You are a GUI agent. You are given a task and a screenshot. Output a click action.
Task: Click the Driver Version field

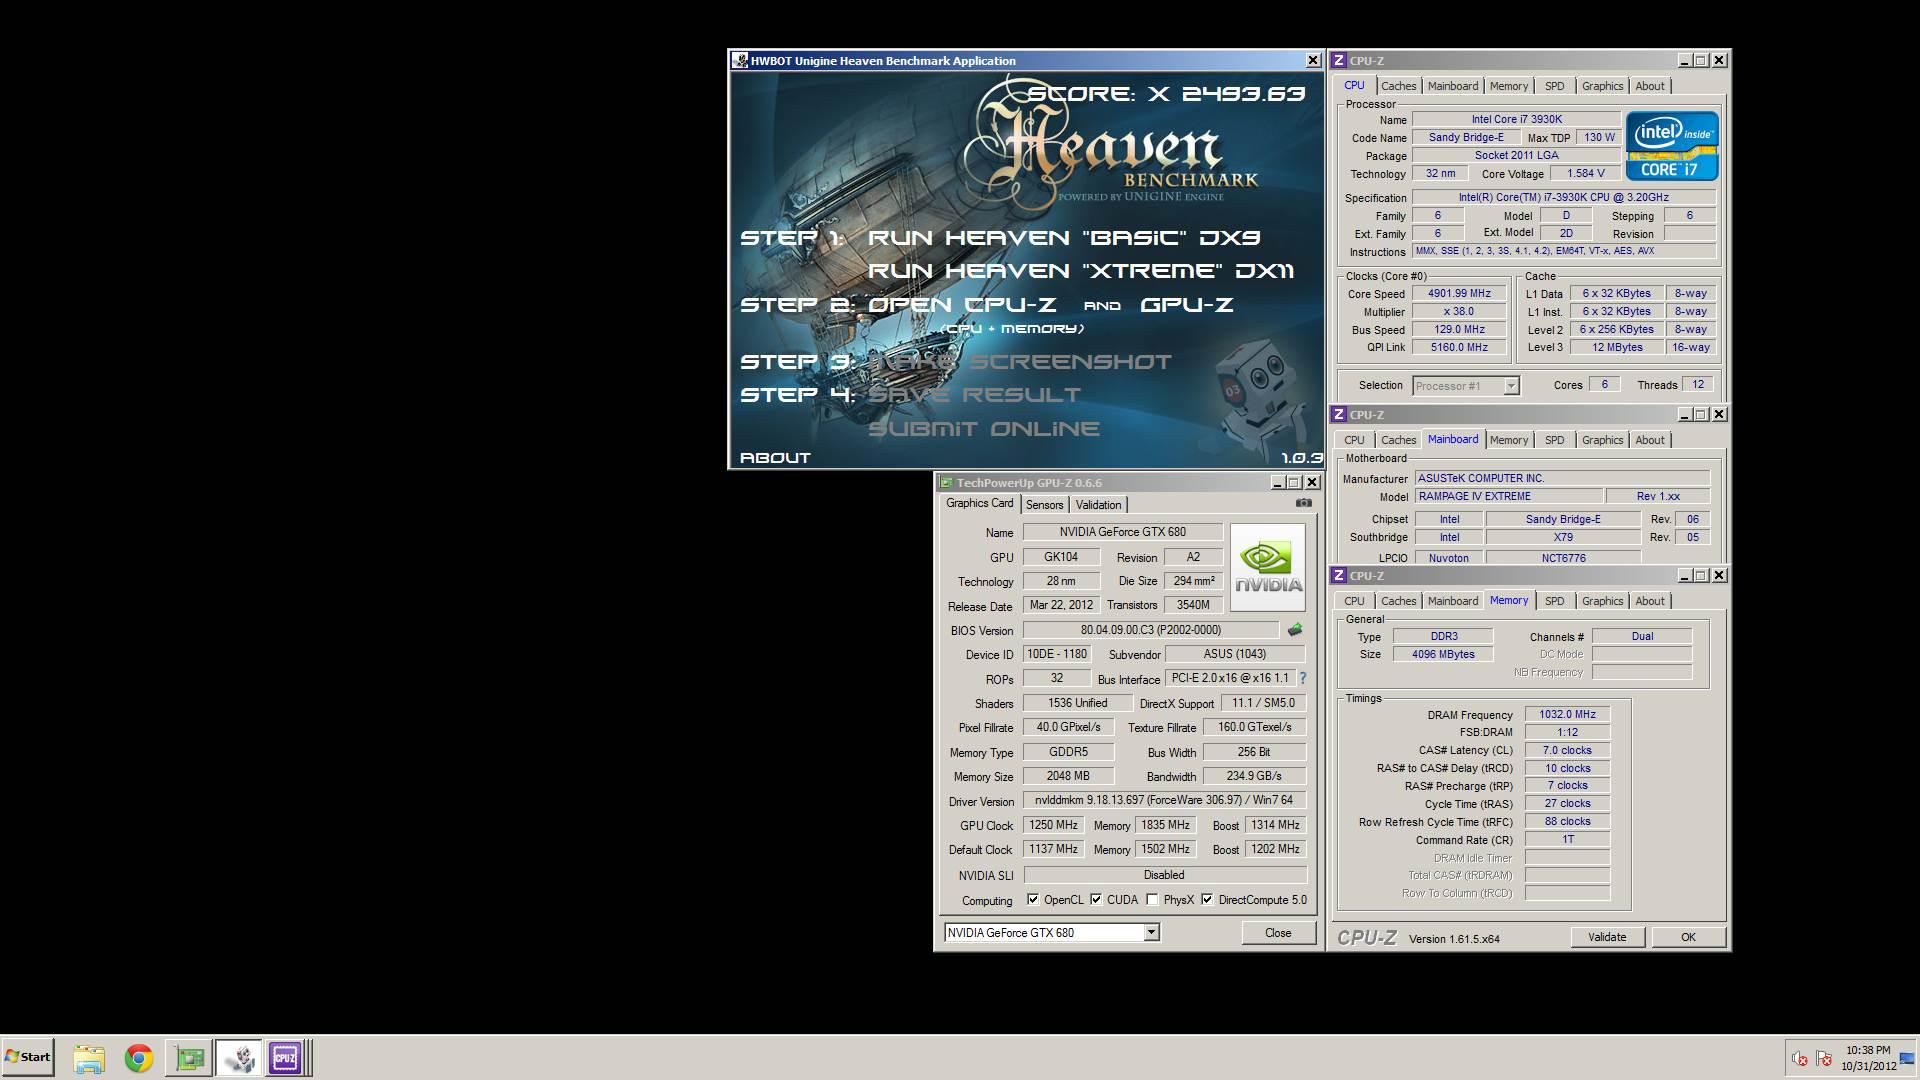pos(1164,800)
